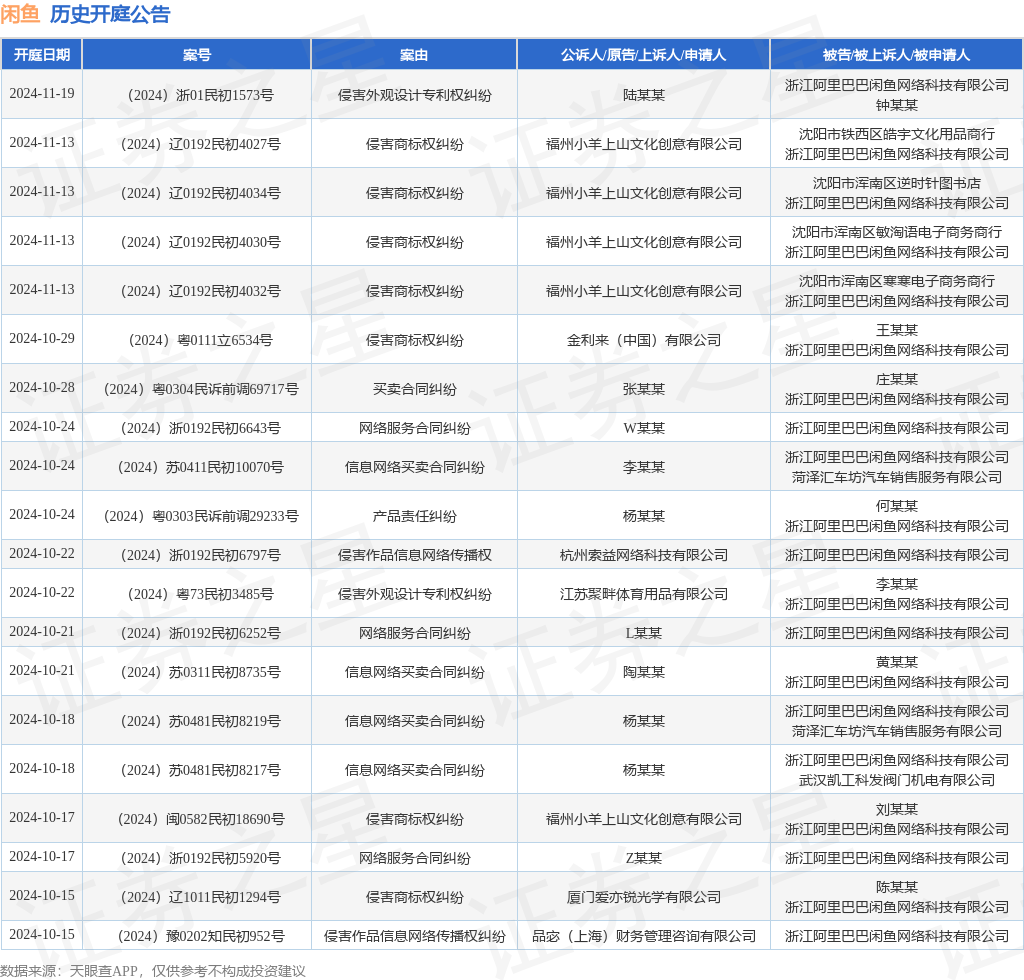The height and width of the screenshot is (980, 1024).
Task: Select case number 浙01民初1573号
Action: (x=200, y=95)
